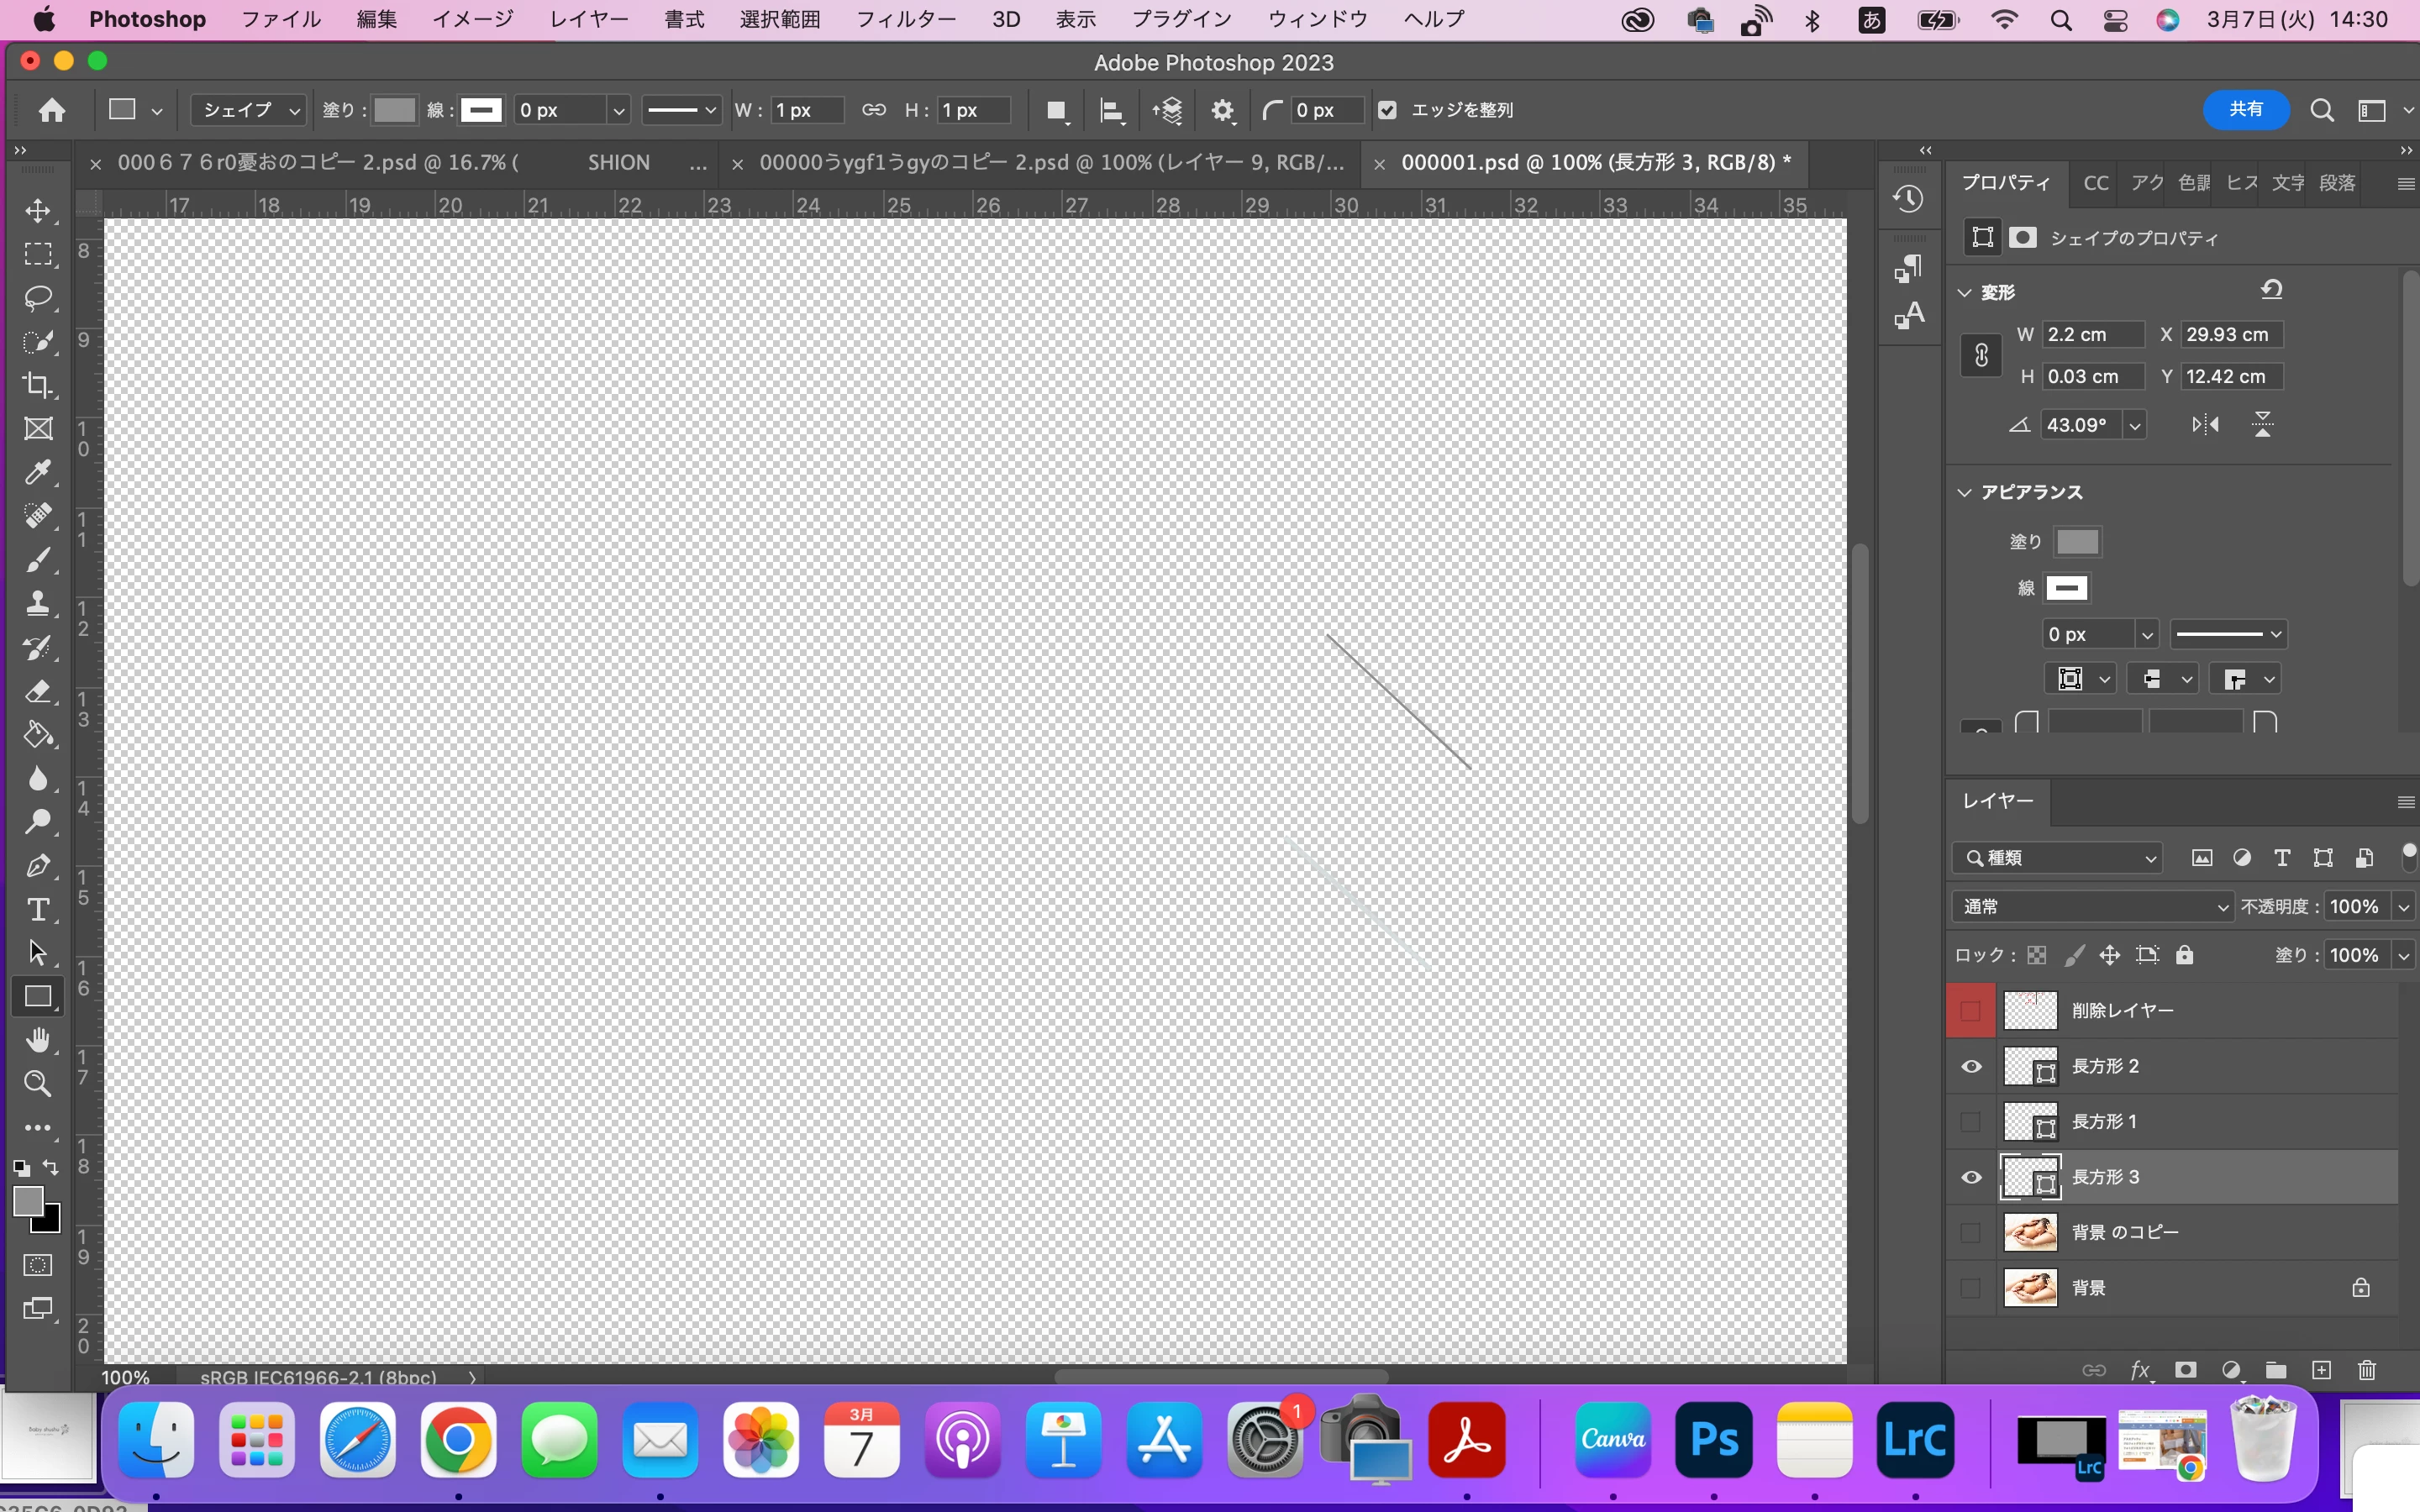This screenshot has height=1512, width=2420.
Task: Show the 背景 のコピー layer
Action: click(1971, 1232)
